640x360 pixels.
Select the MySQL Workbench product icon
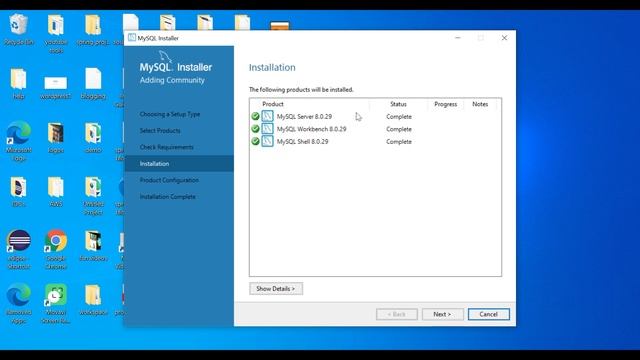click(267, 129)
